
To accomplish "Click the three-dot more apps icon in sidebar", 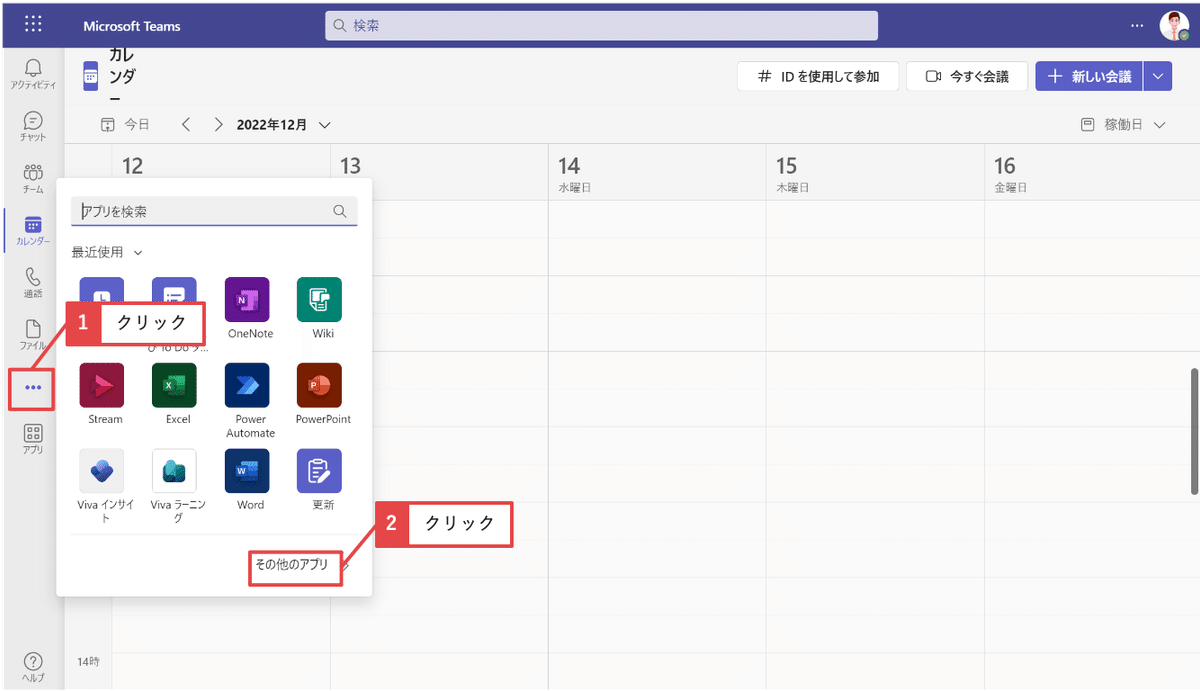I will tap(33, 388).
